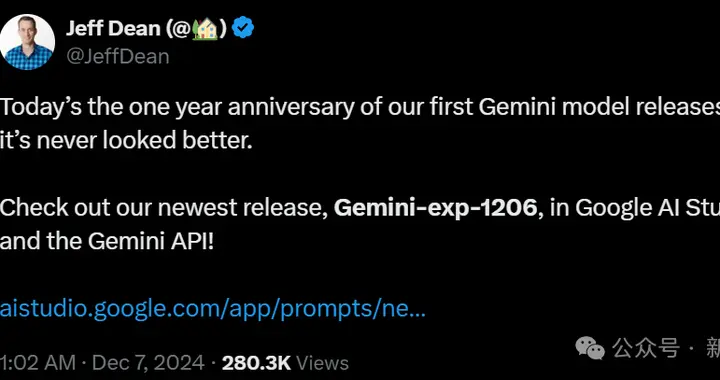This screenshot has height=380, width=720.
Task: Click the "公众号" watermark text
Action: coord(646,348)
